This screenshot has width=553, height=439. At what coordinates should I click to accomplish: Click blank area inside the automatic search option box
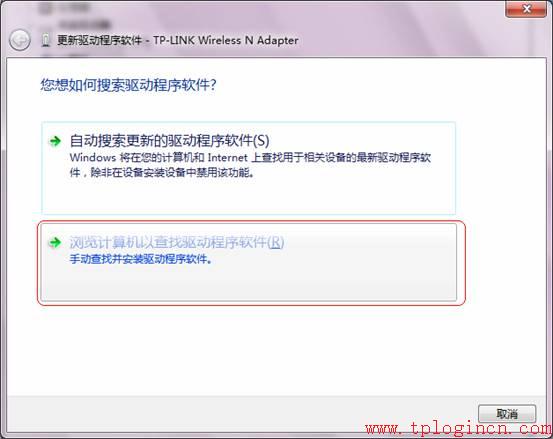coord(247,197)
